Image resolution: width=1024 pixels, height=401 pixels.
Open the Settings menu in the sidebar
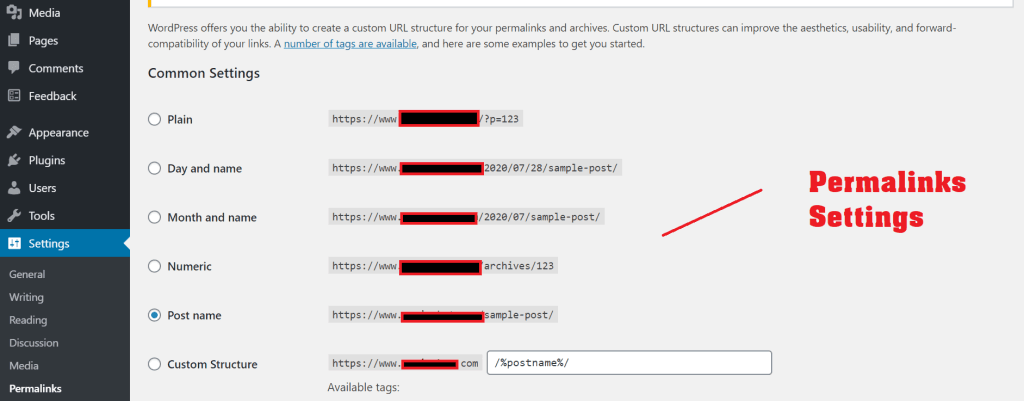tap(49, 243)
